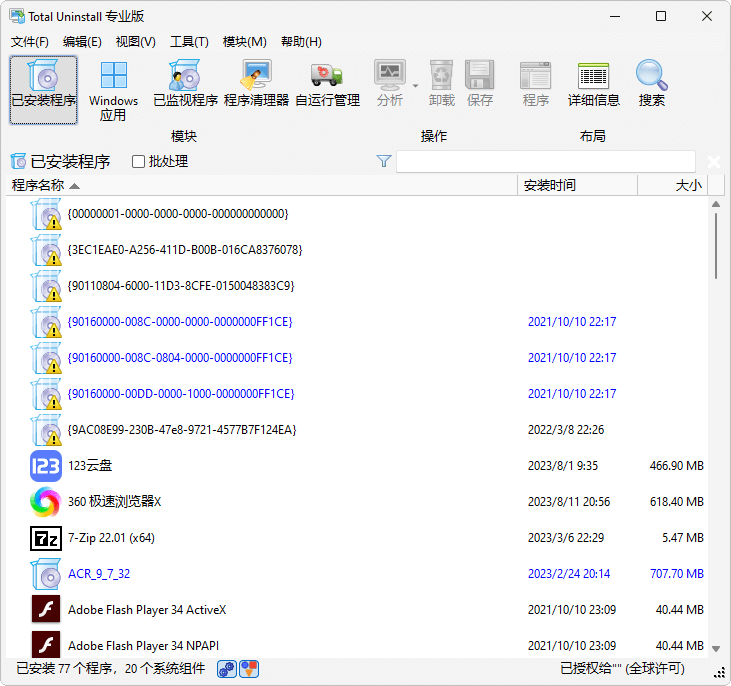
Task: Click the Flash Player NPAPI icon
Action: click(46, 645)
